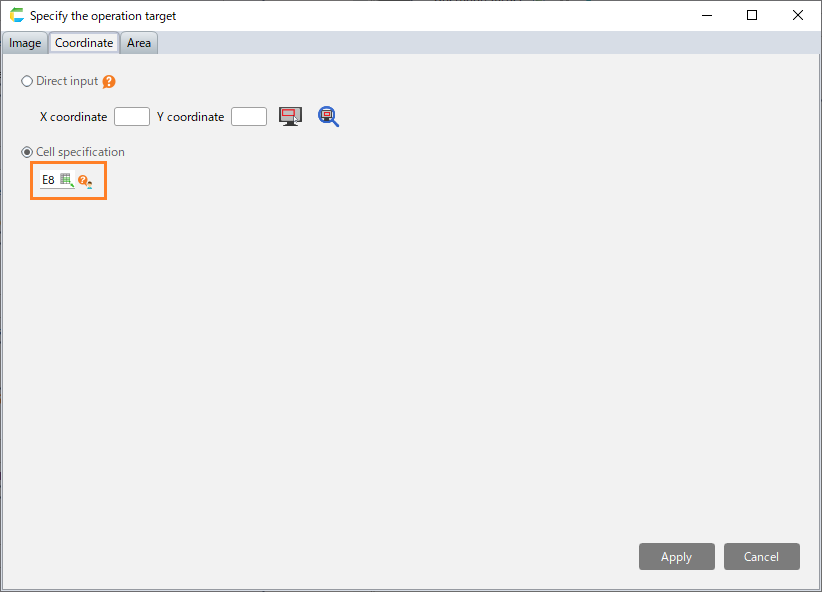Click the window title text

[103, 16]
